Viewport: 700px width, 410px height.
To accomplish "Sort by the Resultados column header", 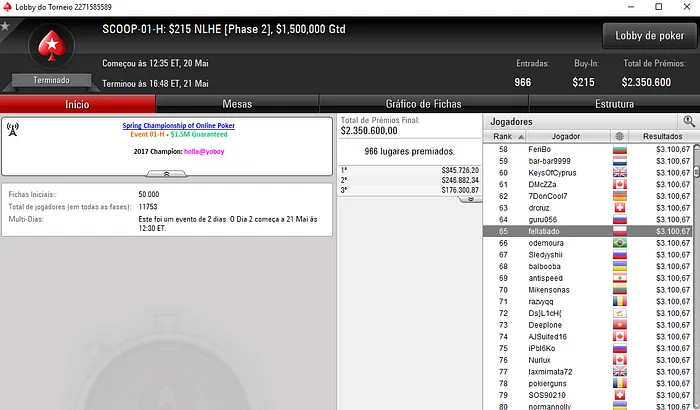I will (662, 136).
